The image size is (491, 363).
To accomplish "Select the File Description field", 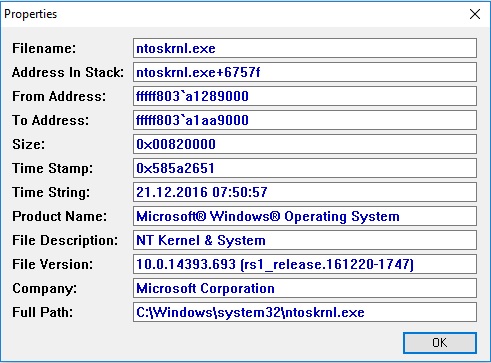I will pyautogui.click(x=305, y=240).
